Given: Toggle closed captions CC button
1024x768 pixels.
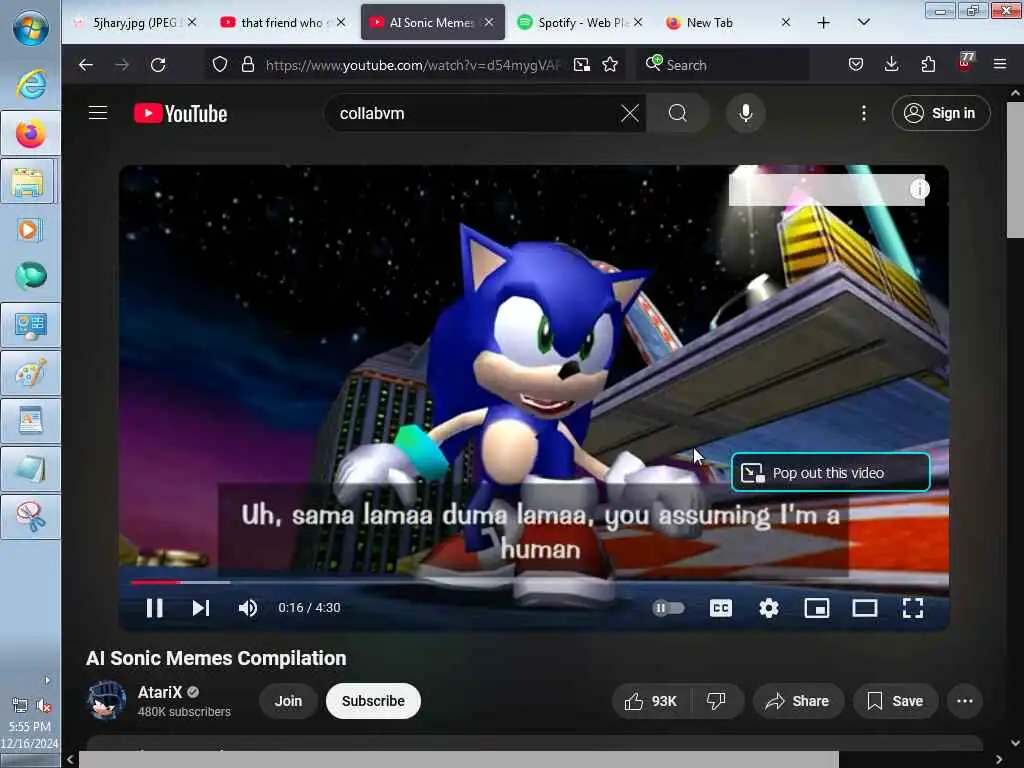Looking at the screenshot, I should pos(720,608).
